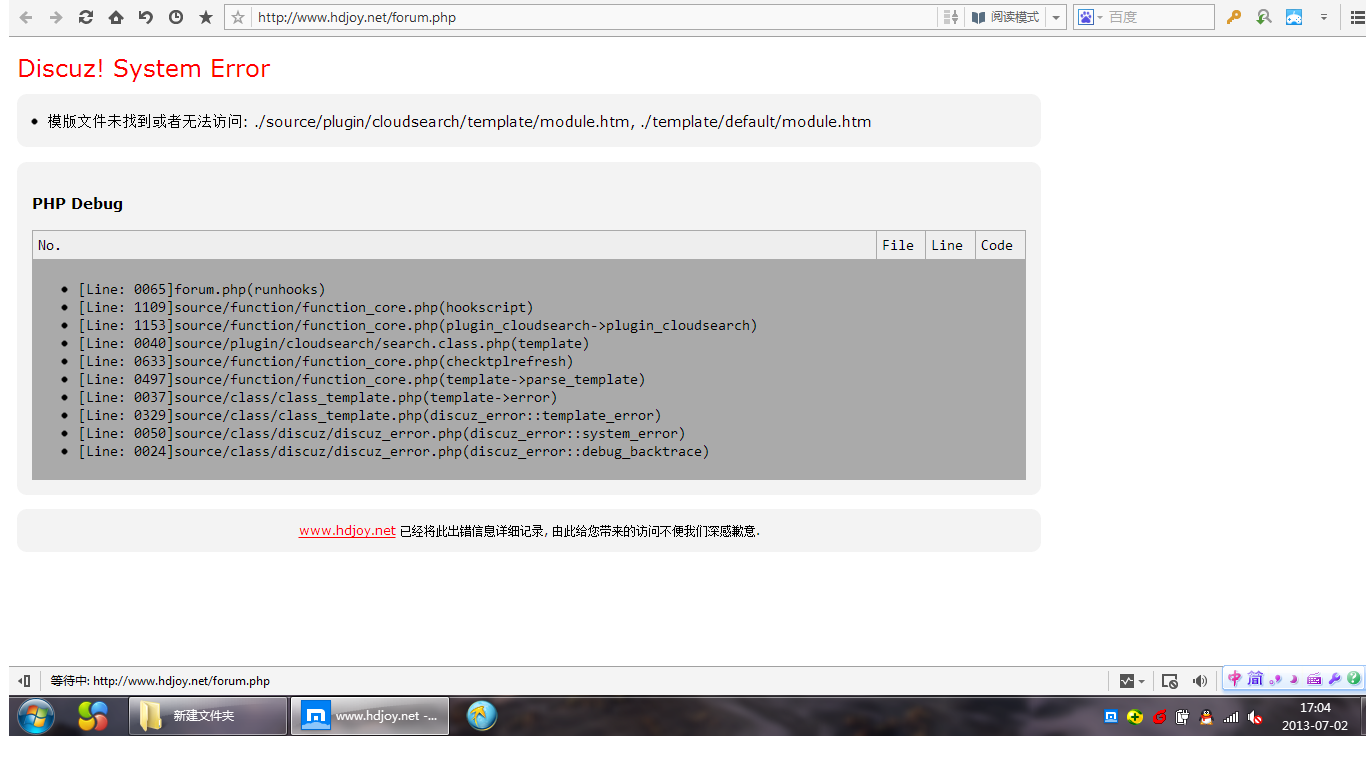Click the 'Discuz! System Error' heading
The height and width of the screenshot is (768, 1366).
pos(144,68)
